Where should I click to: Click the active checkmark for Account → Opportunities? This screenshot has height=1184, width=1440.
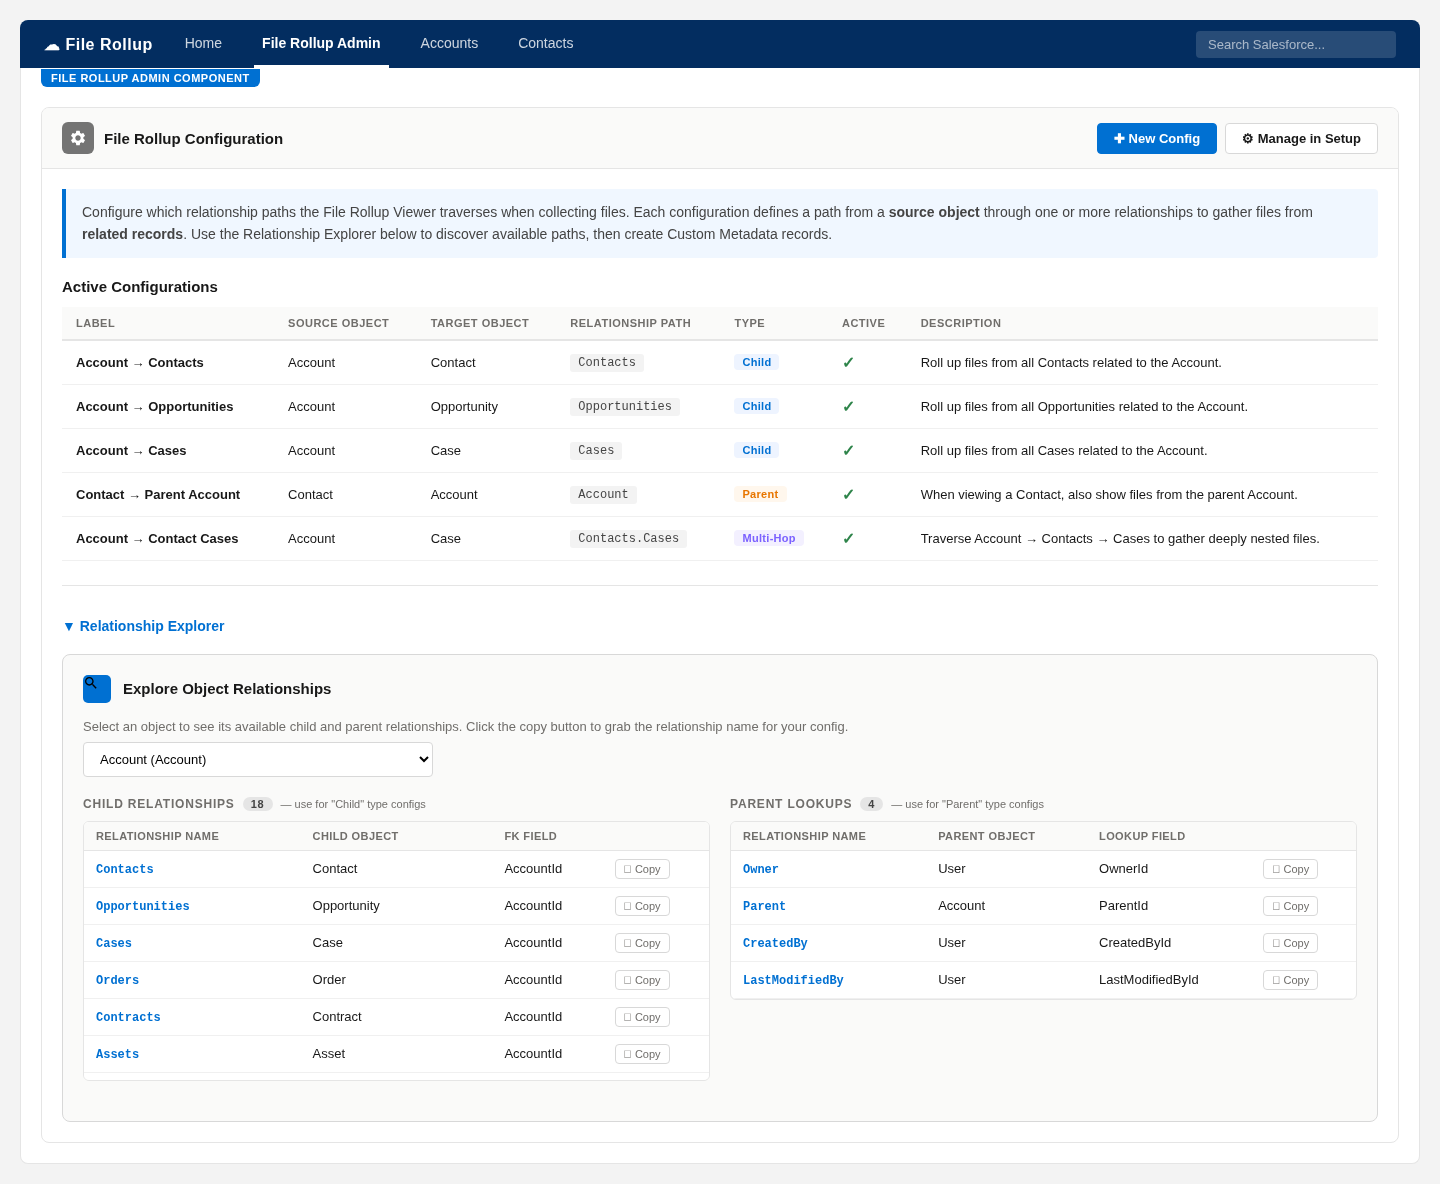pos(848,407)
